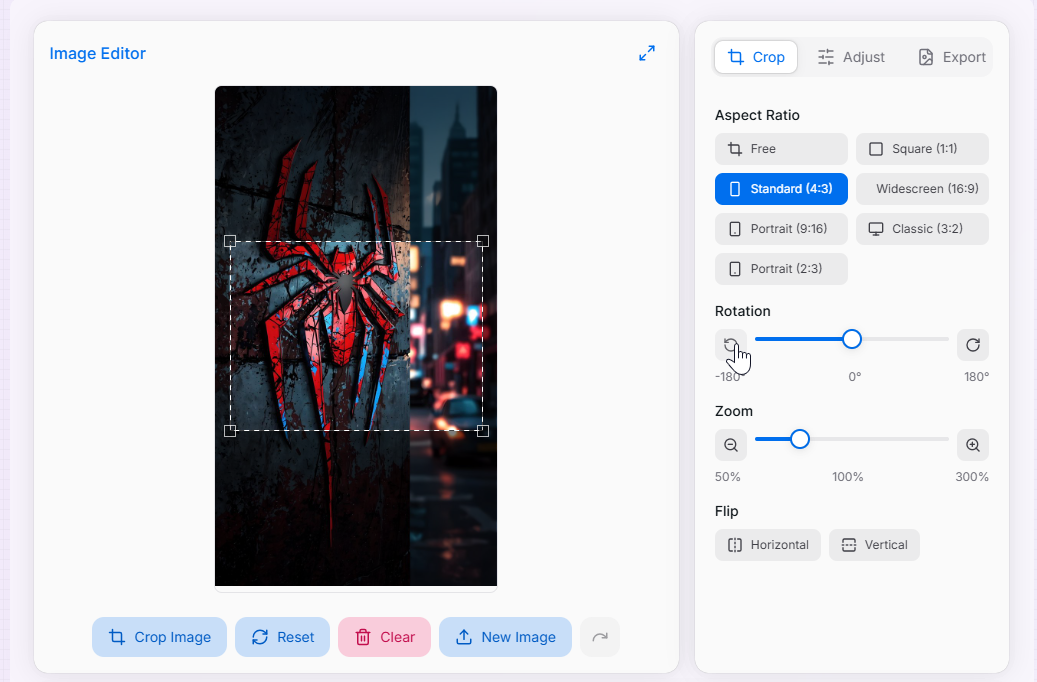This screenshot has height=682, width=1037.
Task: Choose Square (1:1) aspect ratio
Action: [x=922, y=149]
